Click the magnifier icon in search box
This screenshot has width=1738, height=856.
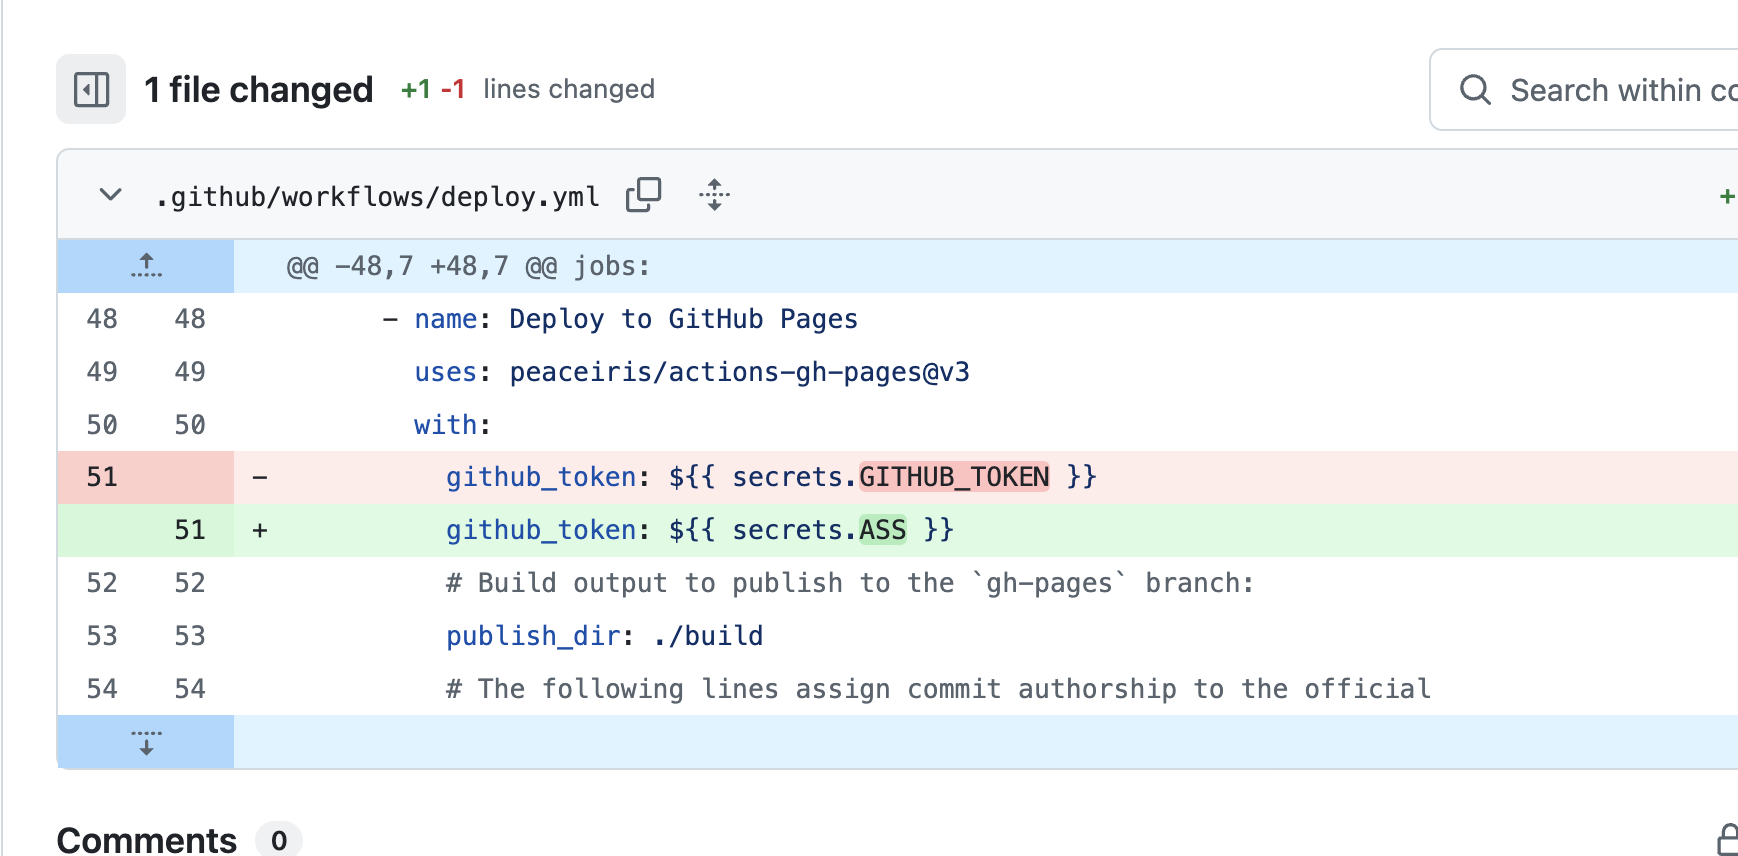(x=1475, y=90)
